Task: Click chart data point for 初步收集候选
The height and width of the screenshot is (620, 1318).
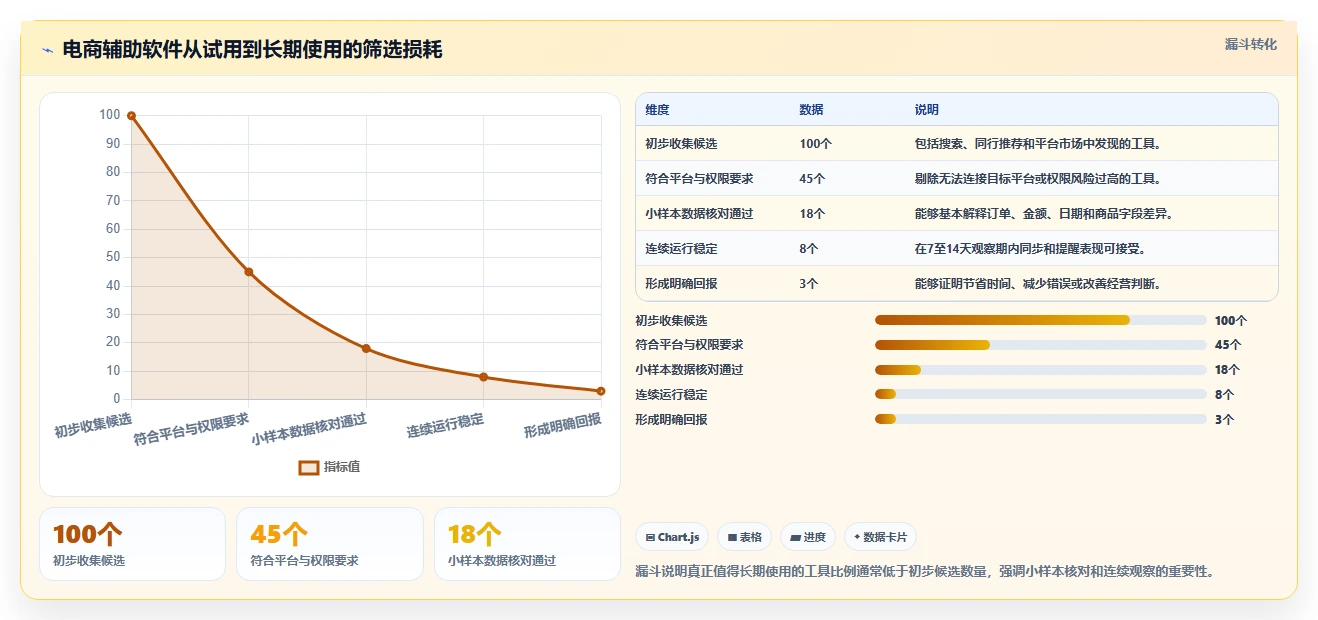Action: pos(131,116)
